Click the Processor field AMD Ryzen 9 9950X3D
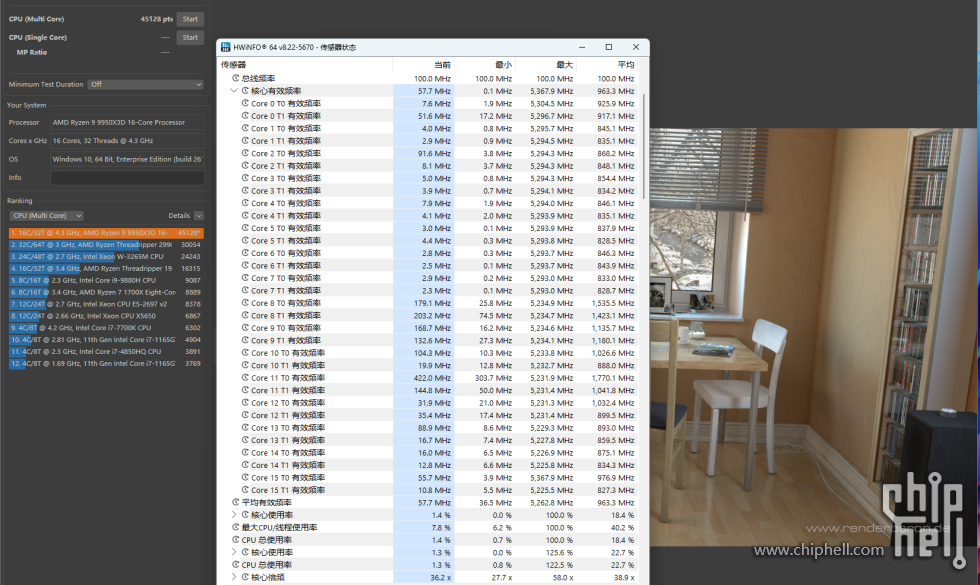 coord(127,122)
